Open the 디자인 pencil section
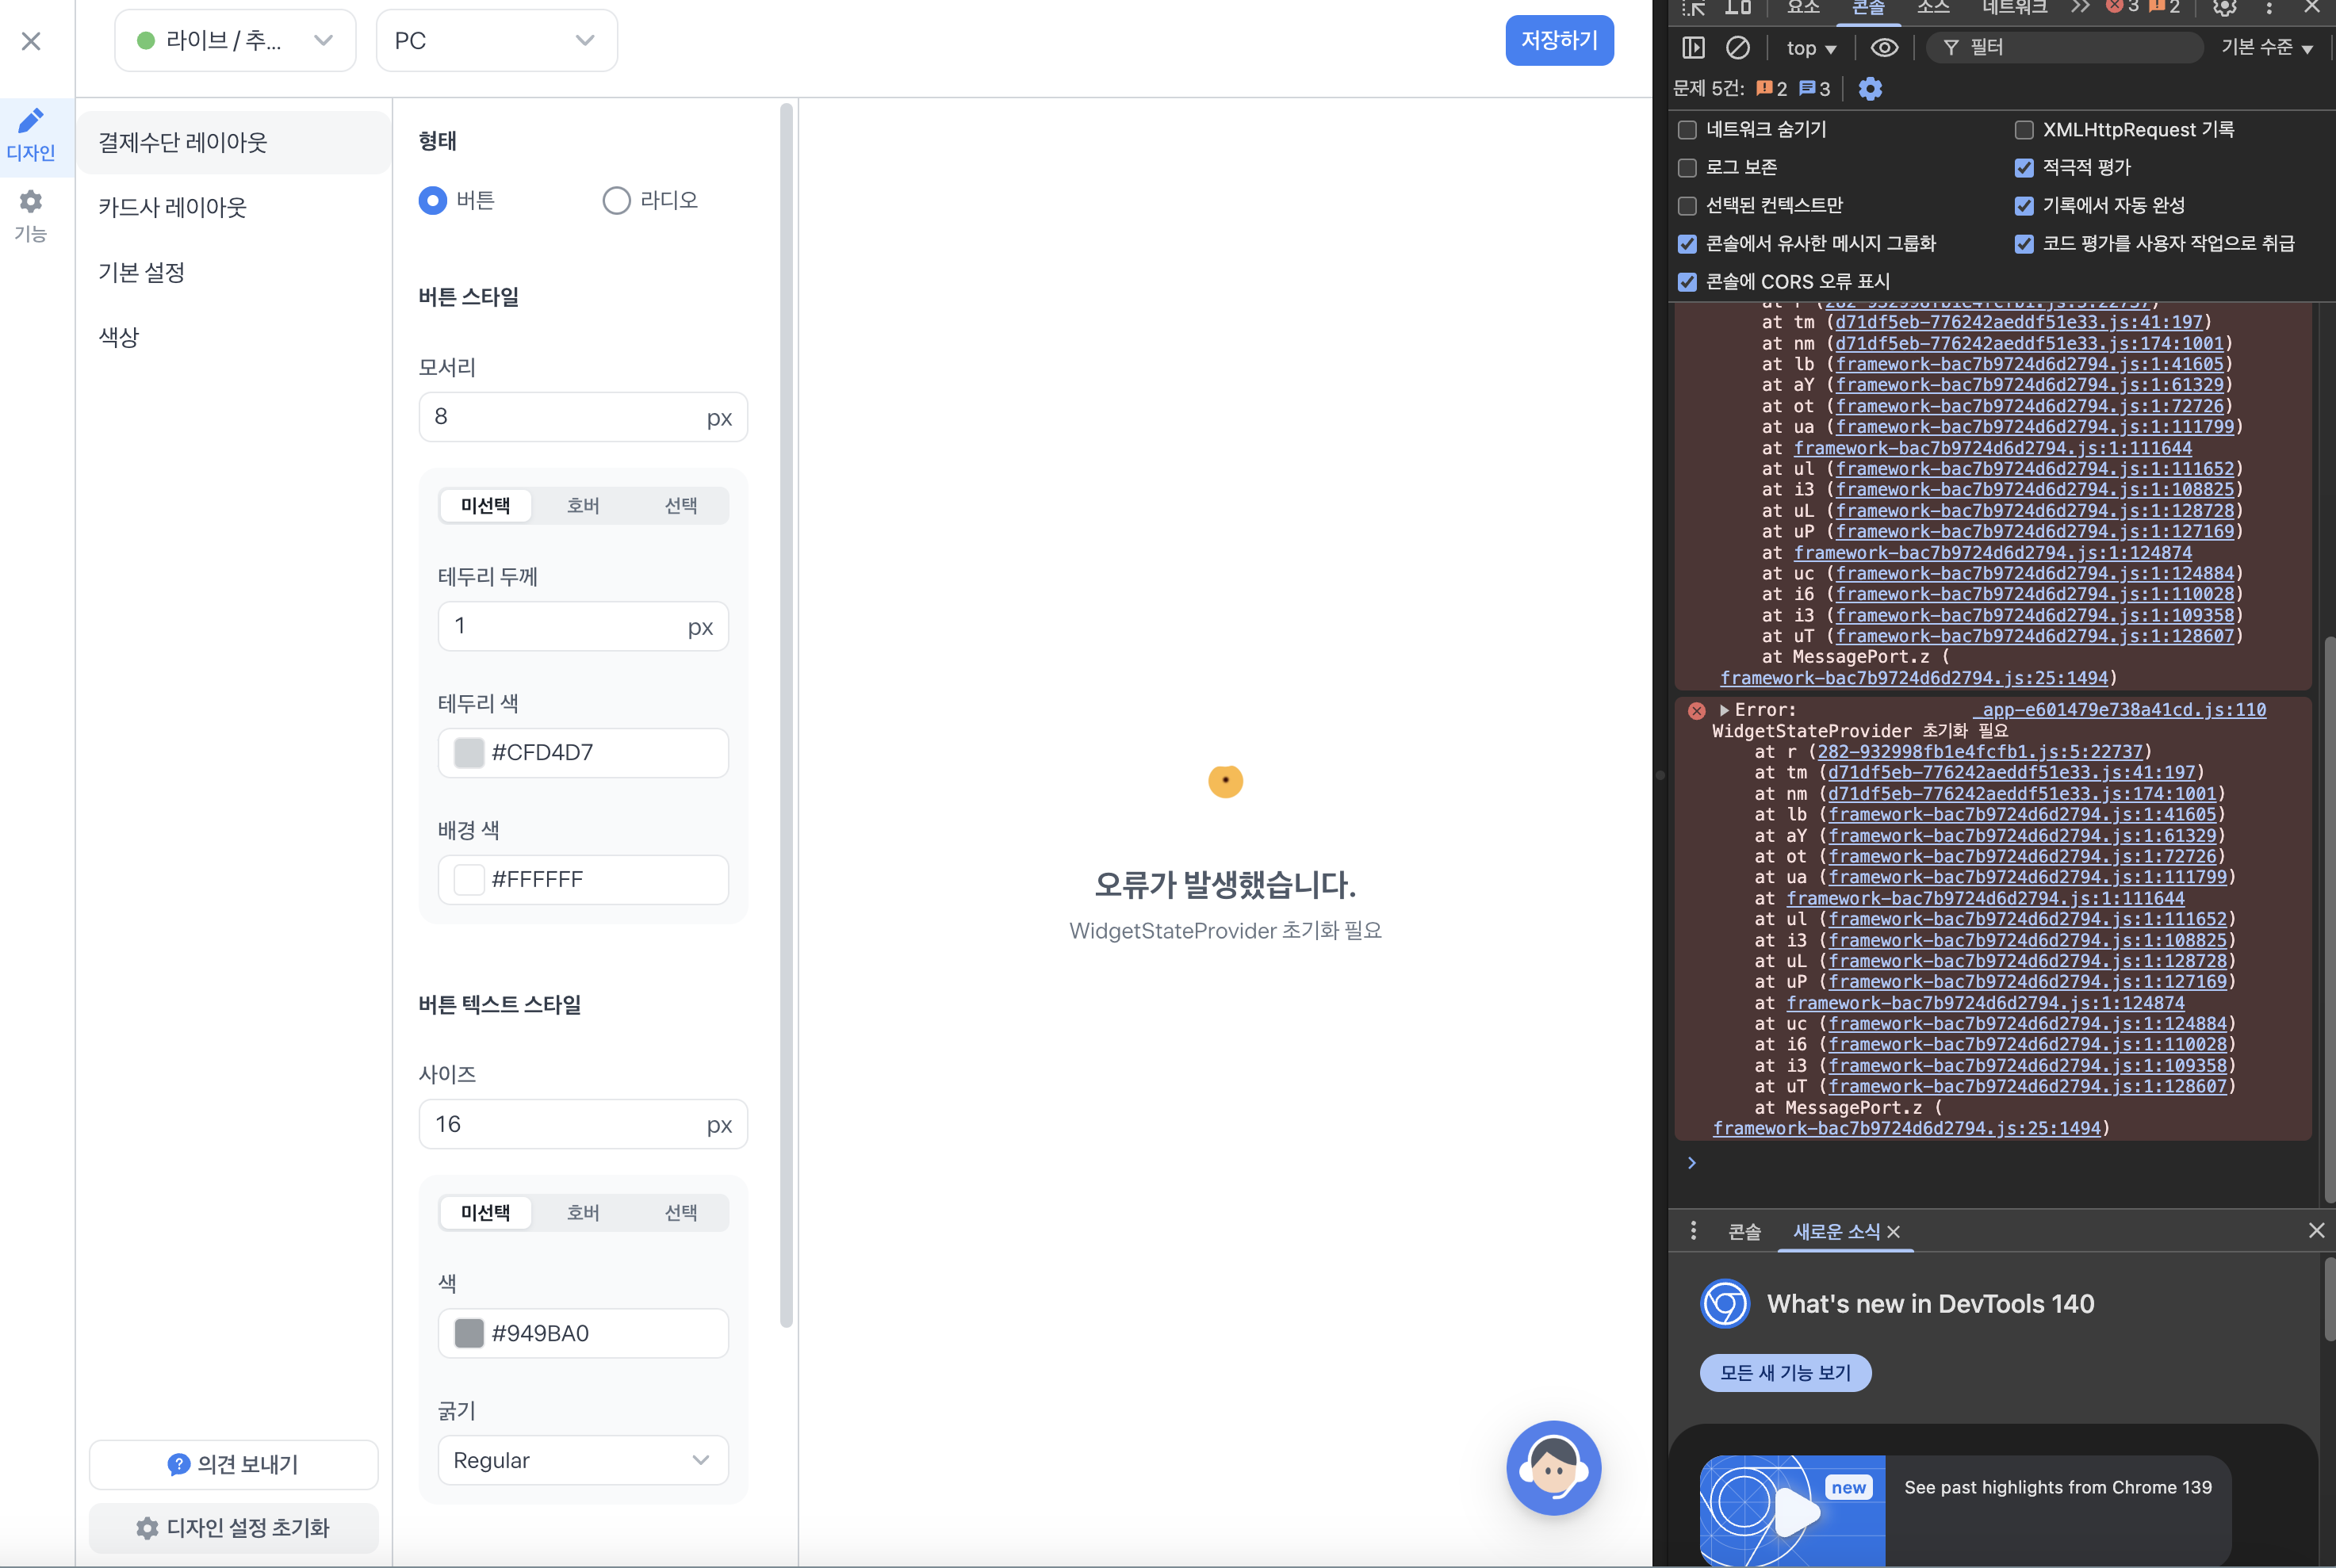 point(31,135)
